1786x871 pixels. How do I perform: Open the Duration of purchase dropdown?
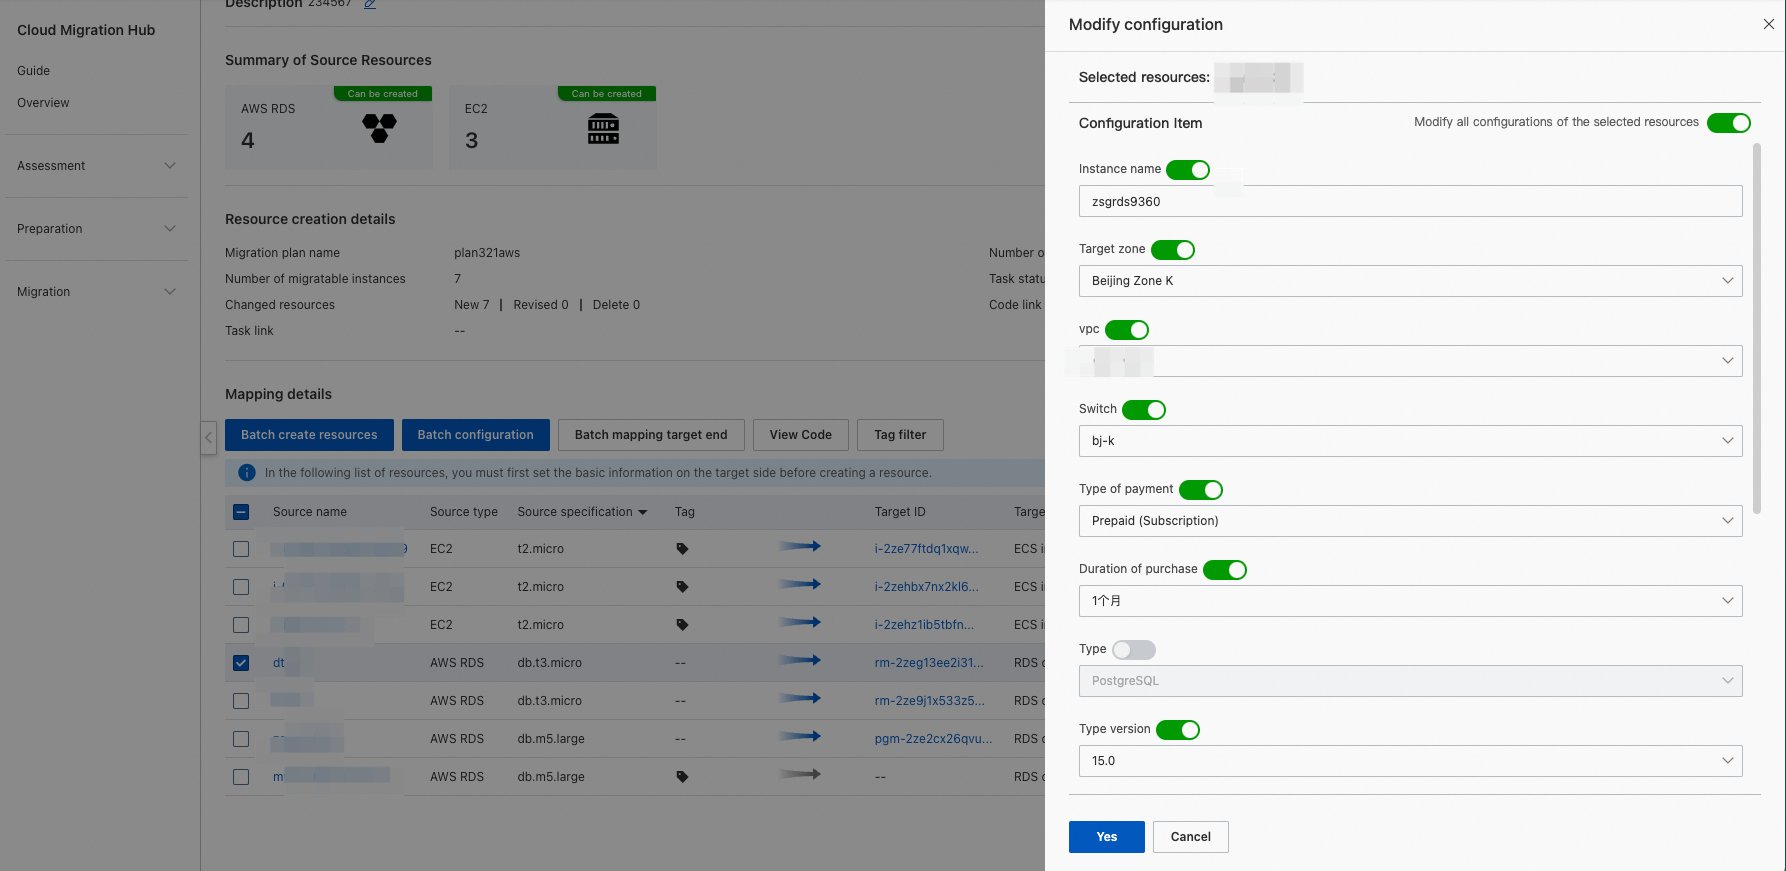coord(1410,601)
